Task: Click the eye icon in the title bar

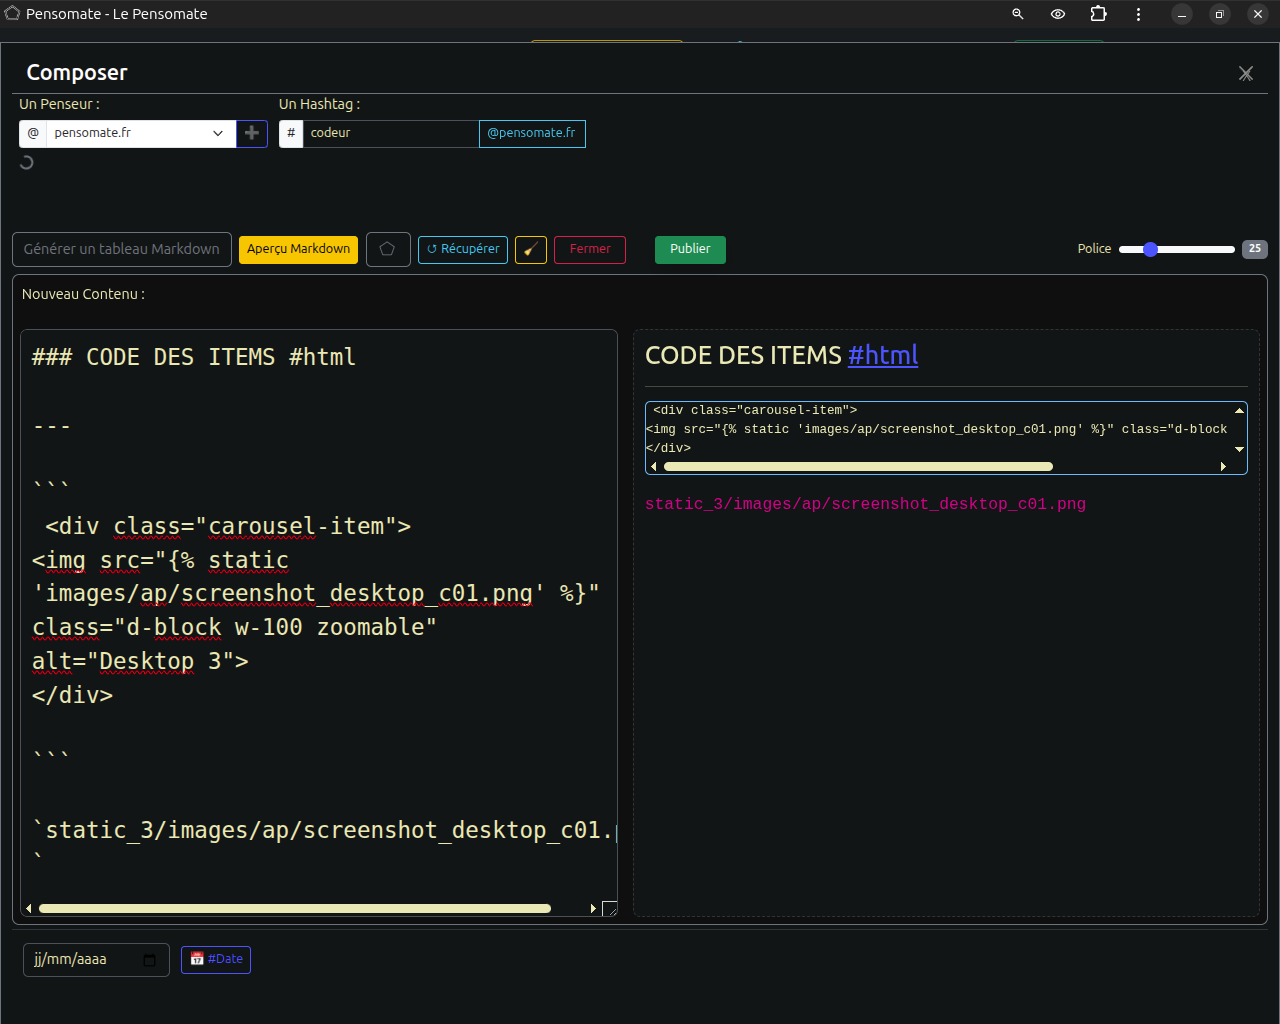Action: tap(1057, 14)
